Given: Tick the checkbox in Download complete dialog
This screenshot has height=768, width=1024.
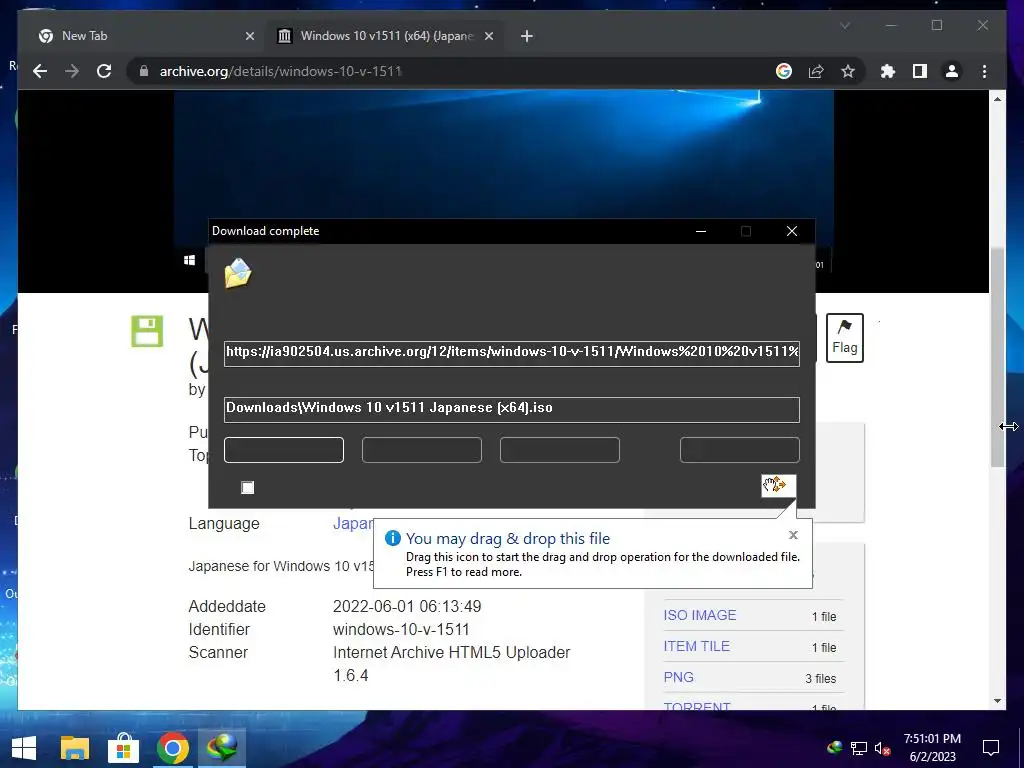Looking at the screenshot, I should 248,488.
